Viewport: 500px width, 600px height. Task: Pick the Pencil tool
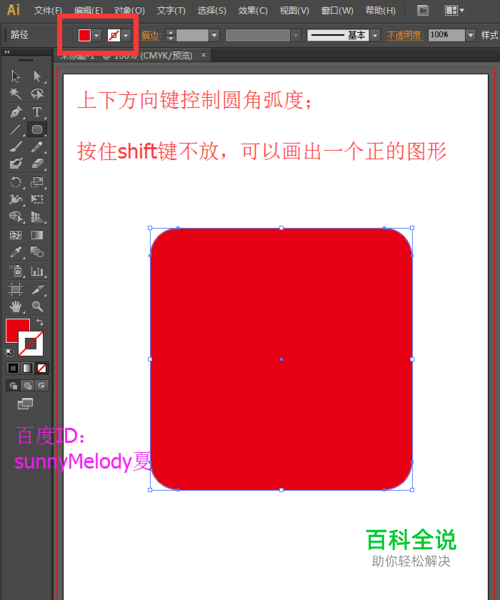coord(37,147)
